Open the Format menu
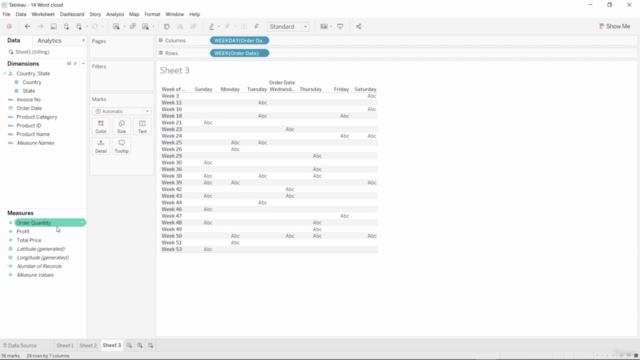The width and height of the screenshot is (640, 360). point(152,14)
